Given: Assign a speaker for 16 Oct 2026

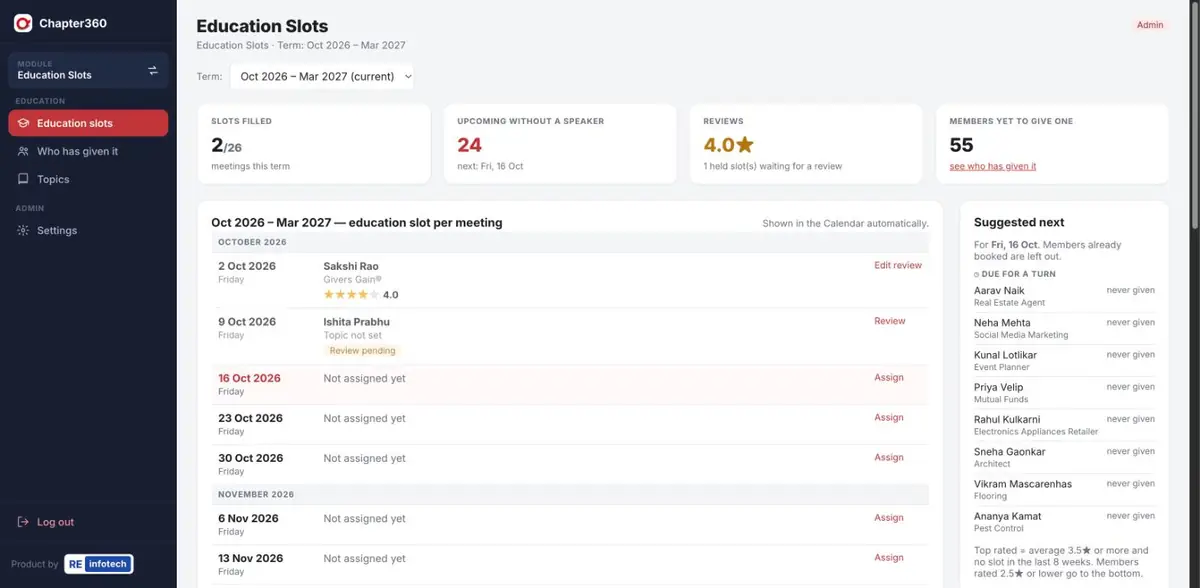Looking at the screenshot, I should 889,377.
